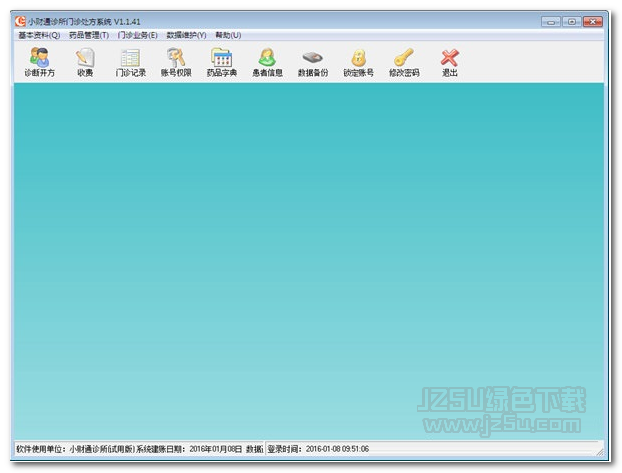The image size is (622, 473).
Task: Open the 药品字典 drug dictionary
Action: [221, 62]
